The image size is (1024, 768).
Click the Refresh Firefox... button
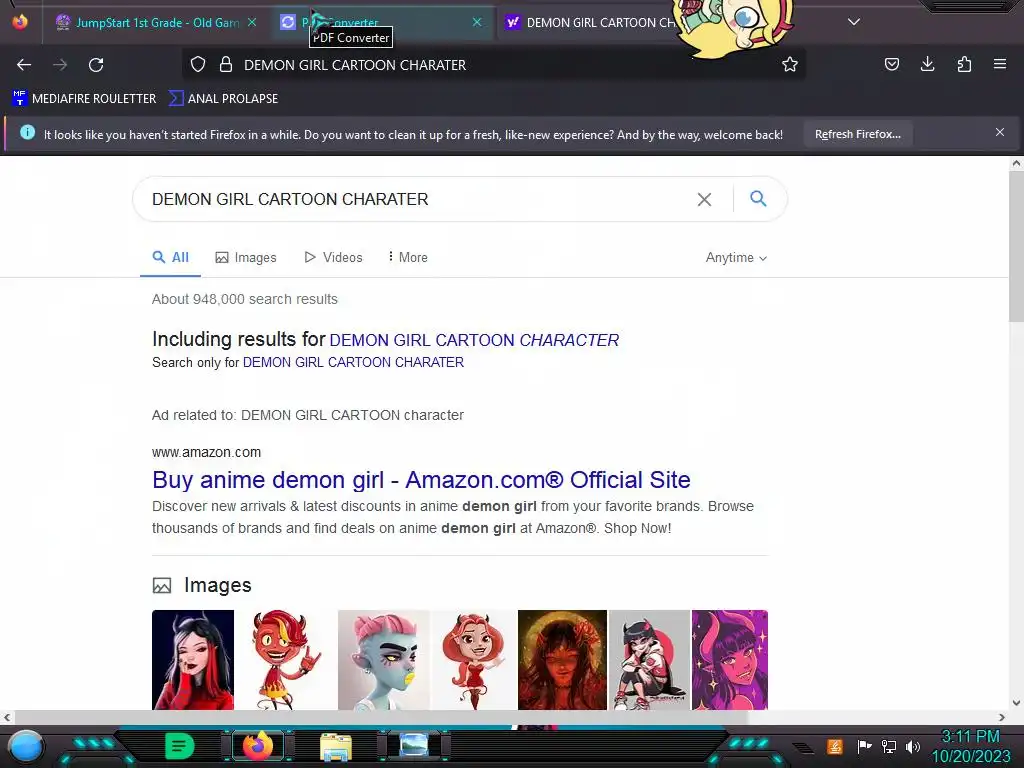(x=857, y=134)
